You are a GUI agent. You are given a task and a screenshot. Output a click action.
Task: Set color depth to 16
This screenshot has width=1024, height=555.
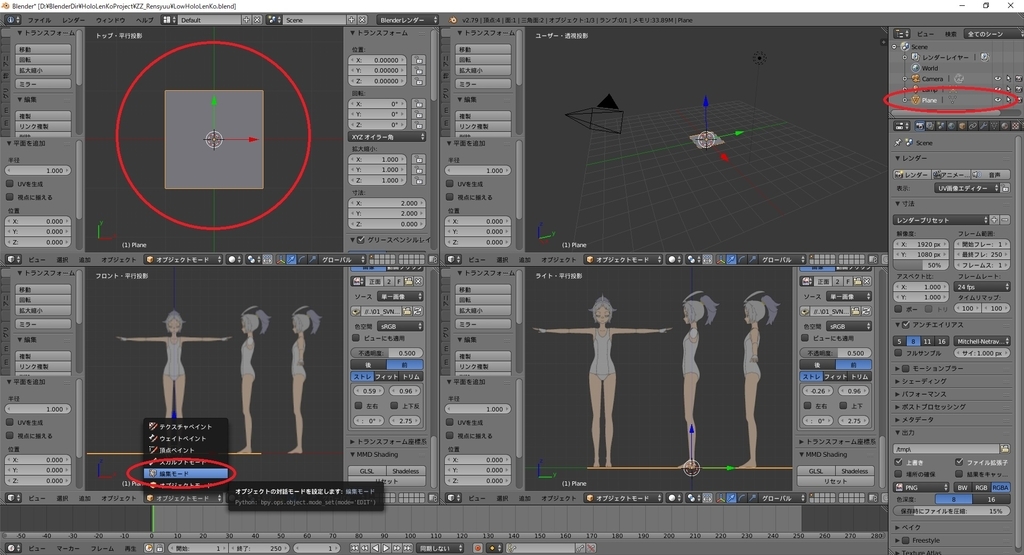pos(991,499)
